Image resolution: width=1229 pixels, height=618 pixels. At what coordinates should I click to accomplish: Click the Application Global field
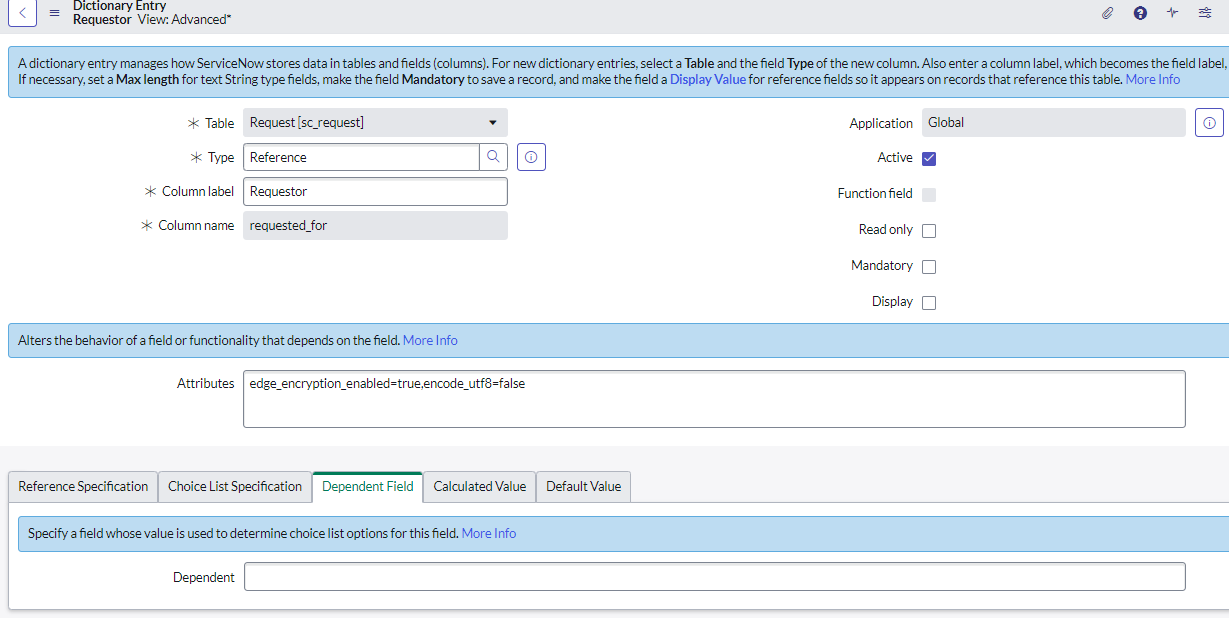pos(1054,123)
